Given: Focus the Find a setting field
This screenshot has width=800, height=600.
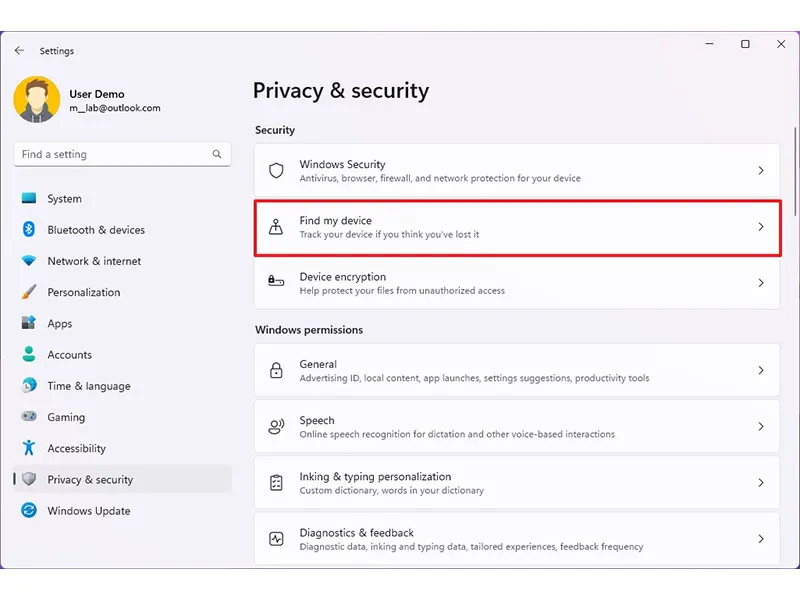Looking at the screenshot, I should [122, 154].
